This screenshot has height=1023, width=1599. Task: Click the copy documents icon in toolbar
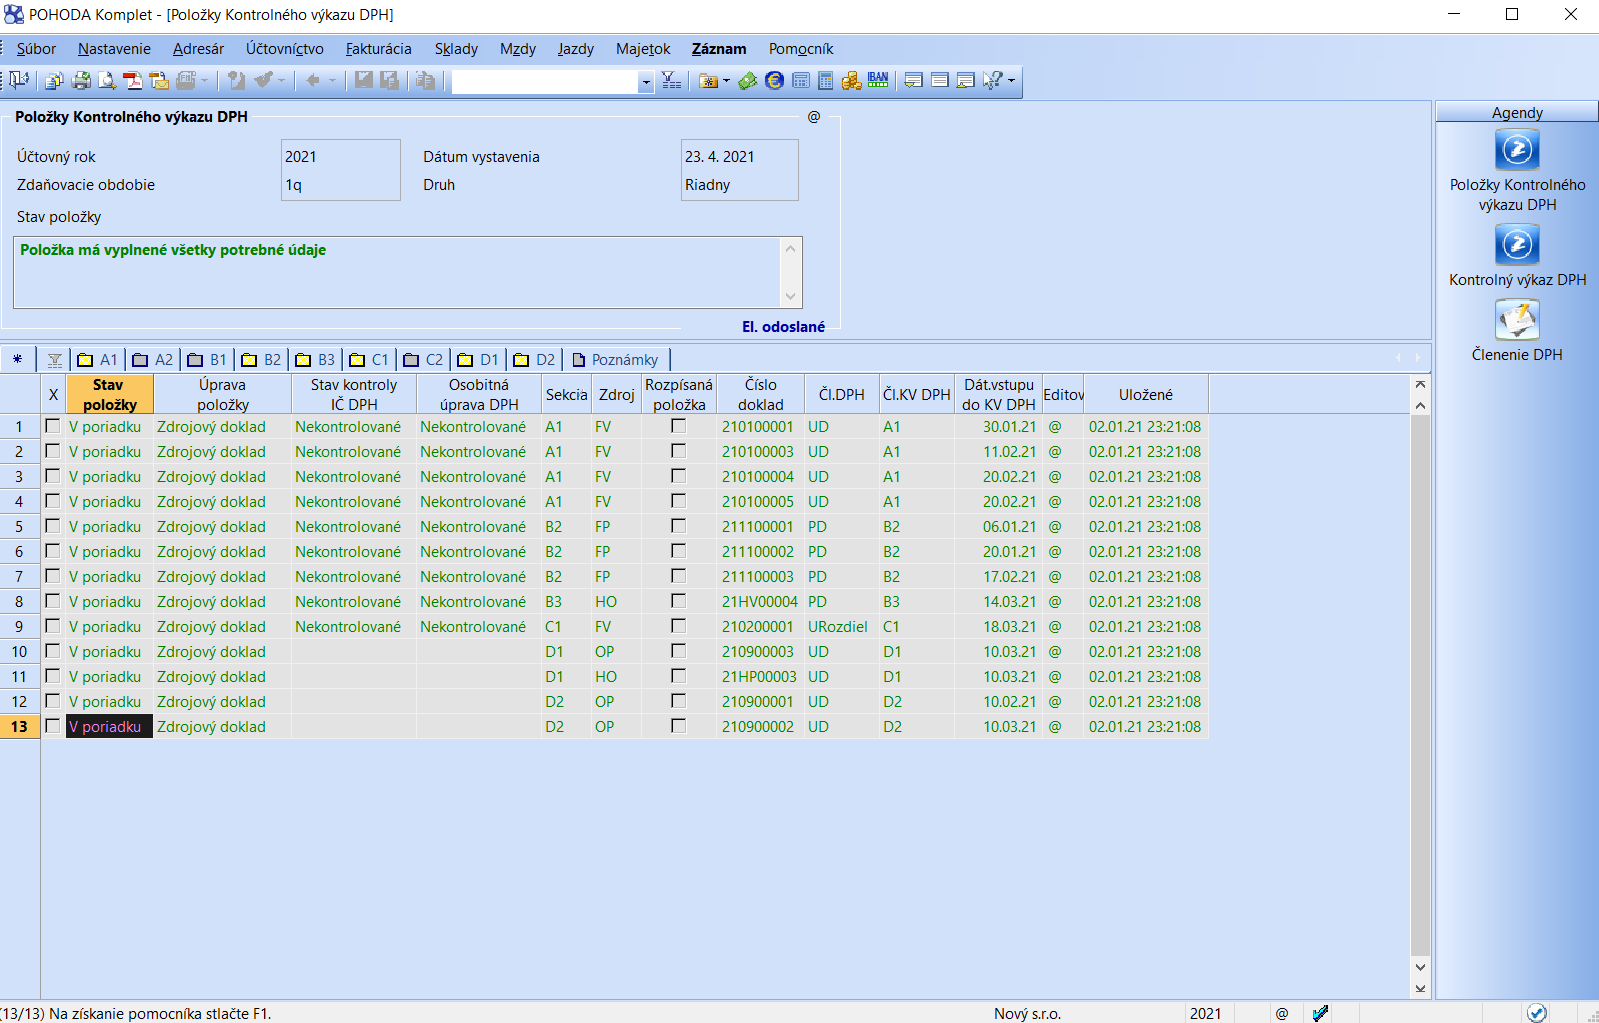tap(54, 81)
